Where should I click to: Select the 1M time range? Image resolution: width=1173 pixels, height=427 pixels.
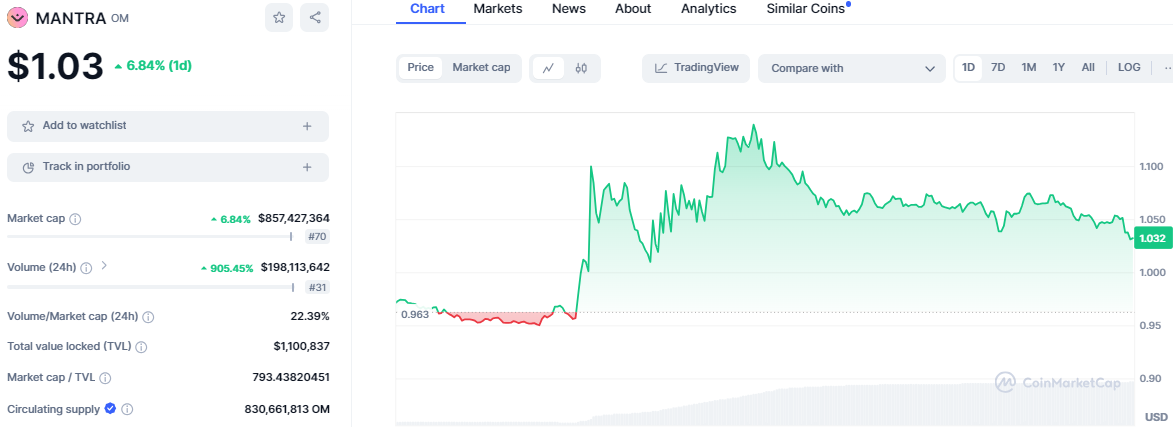[1029, 67]
